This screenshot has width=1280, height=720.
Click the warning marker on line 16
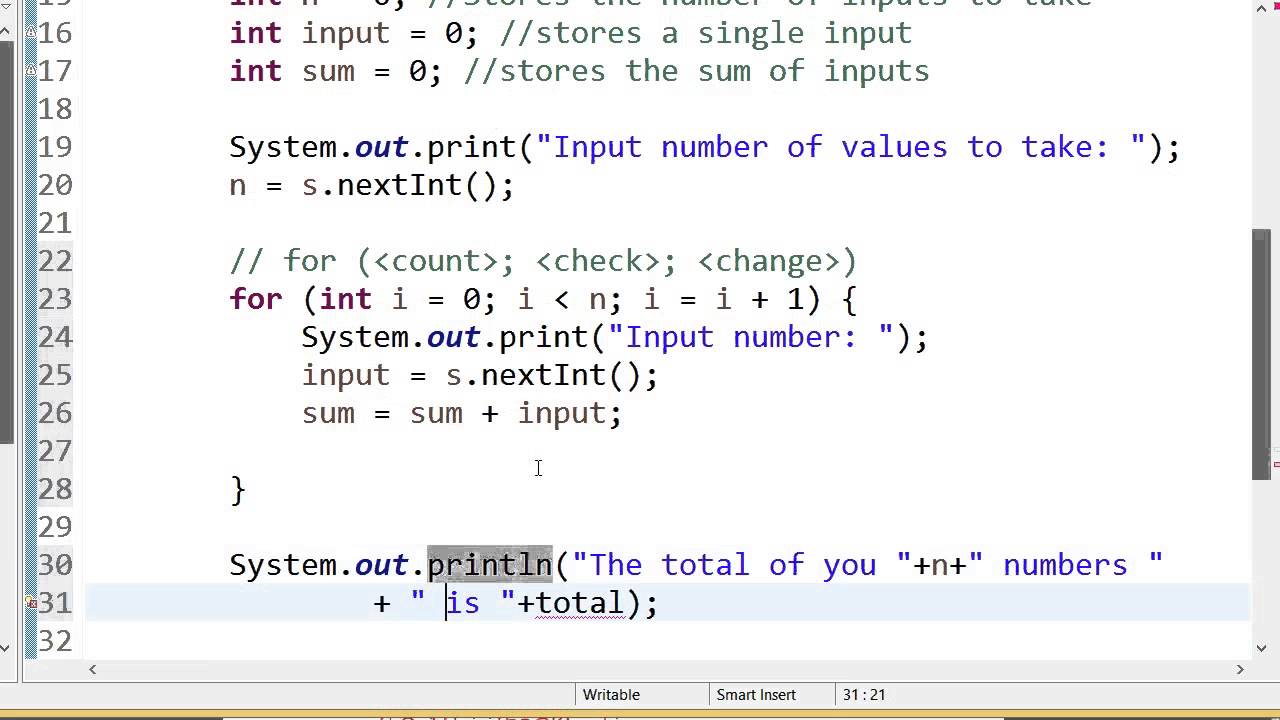tap(32, 33)
